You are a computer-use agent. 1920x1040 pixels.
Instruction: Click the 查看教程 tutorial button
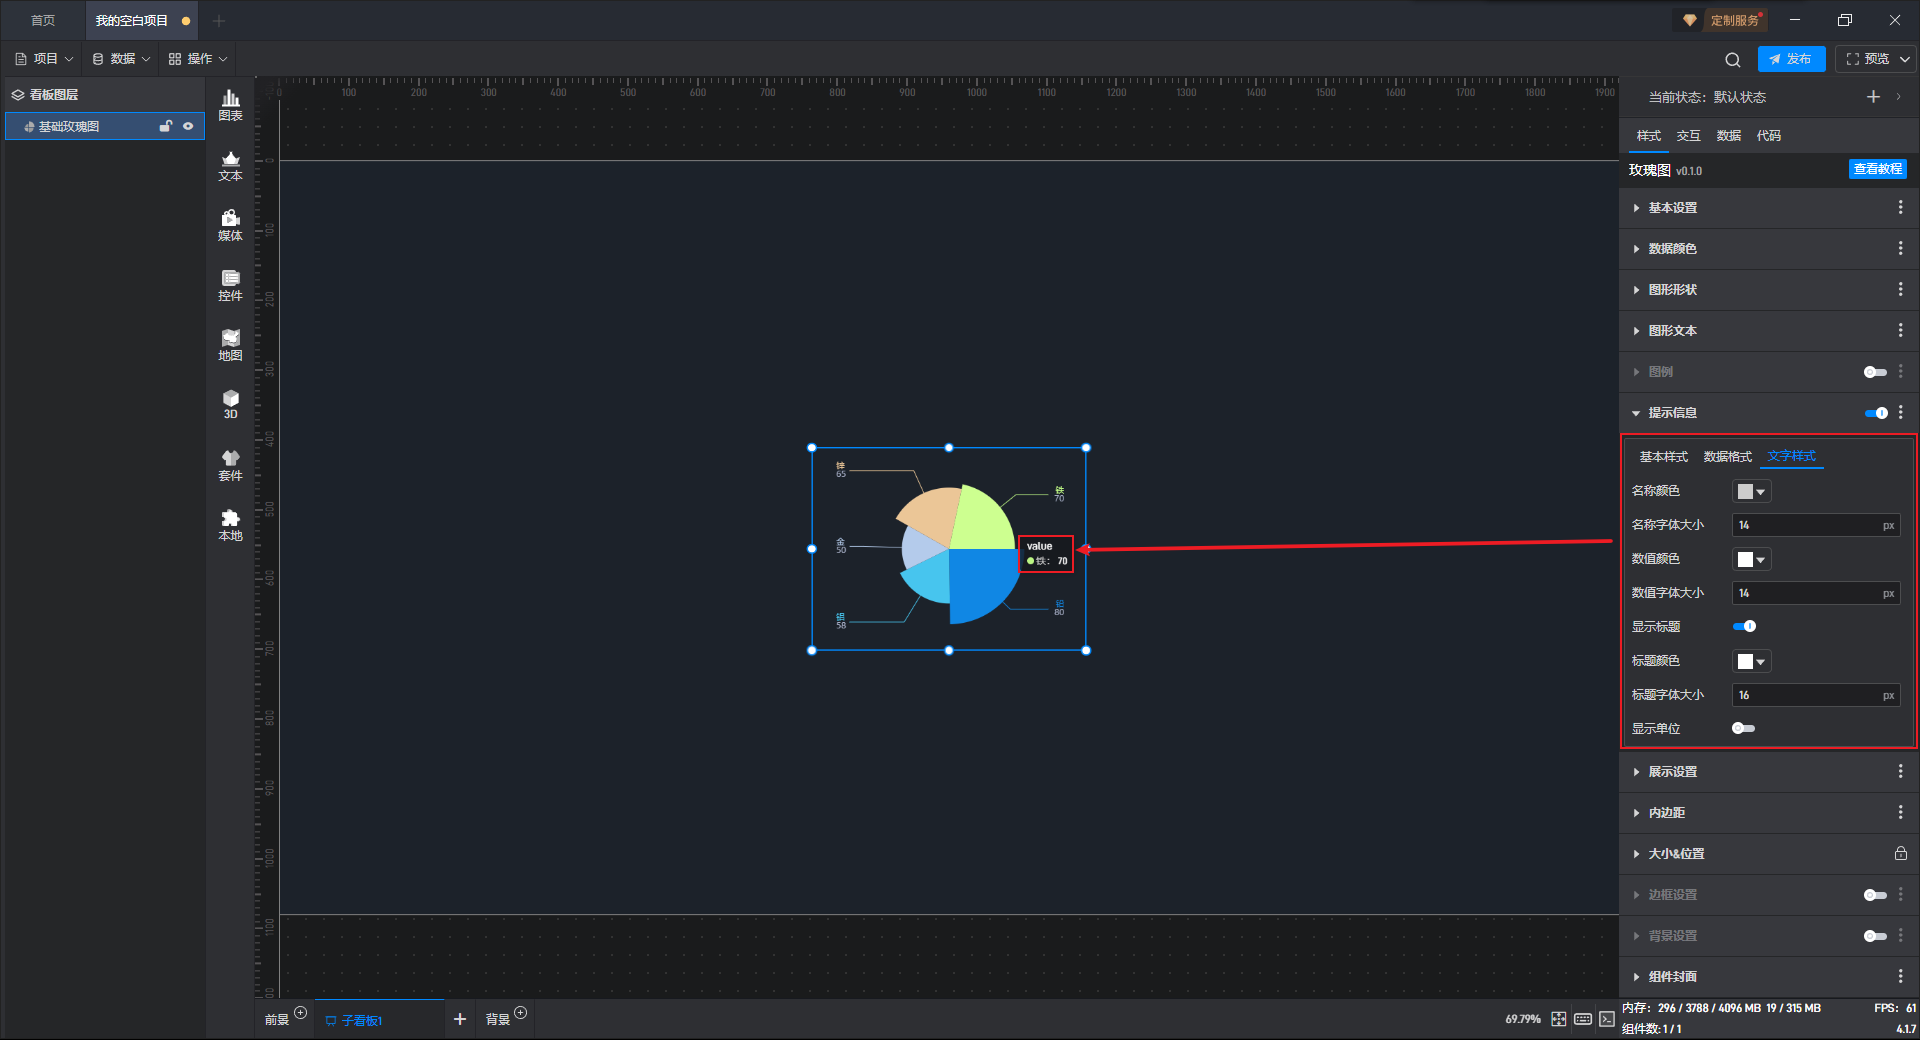[x=1877, y=169]
